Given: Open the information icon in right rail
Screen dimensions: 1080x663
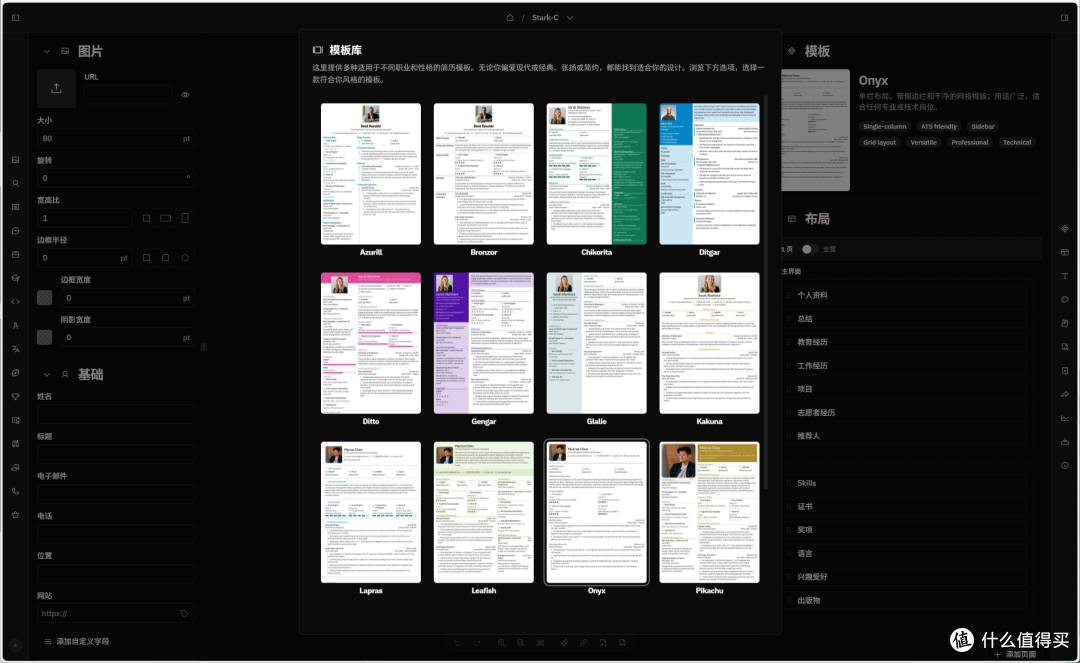Looking at the screenshot, I should tap(1065, 465).
